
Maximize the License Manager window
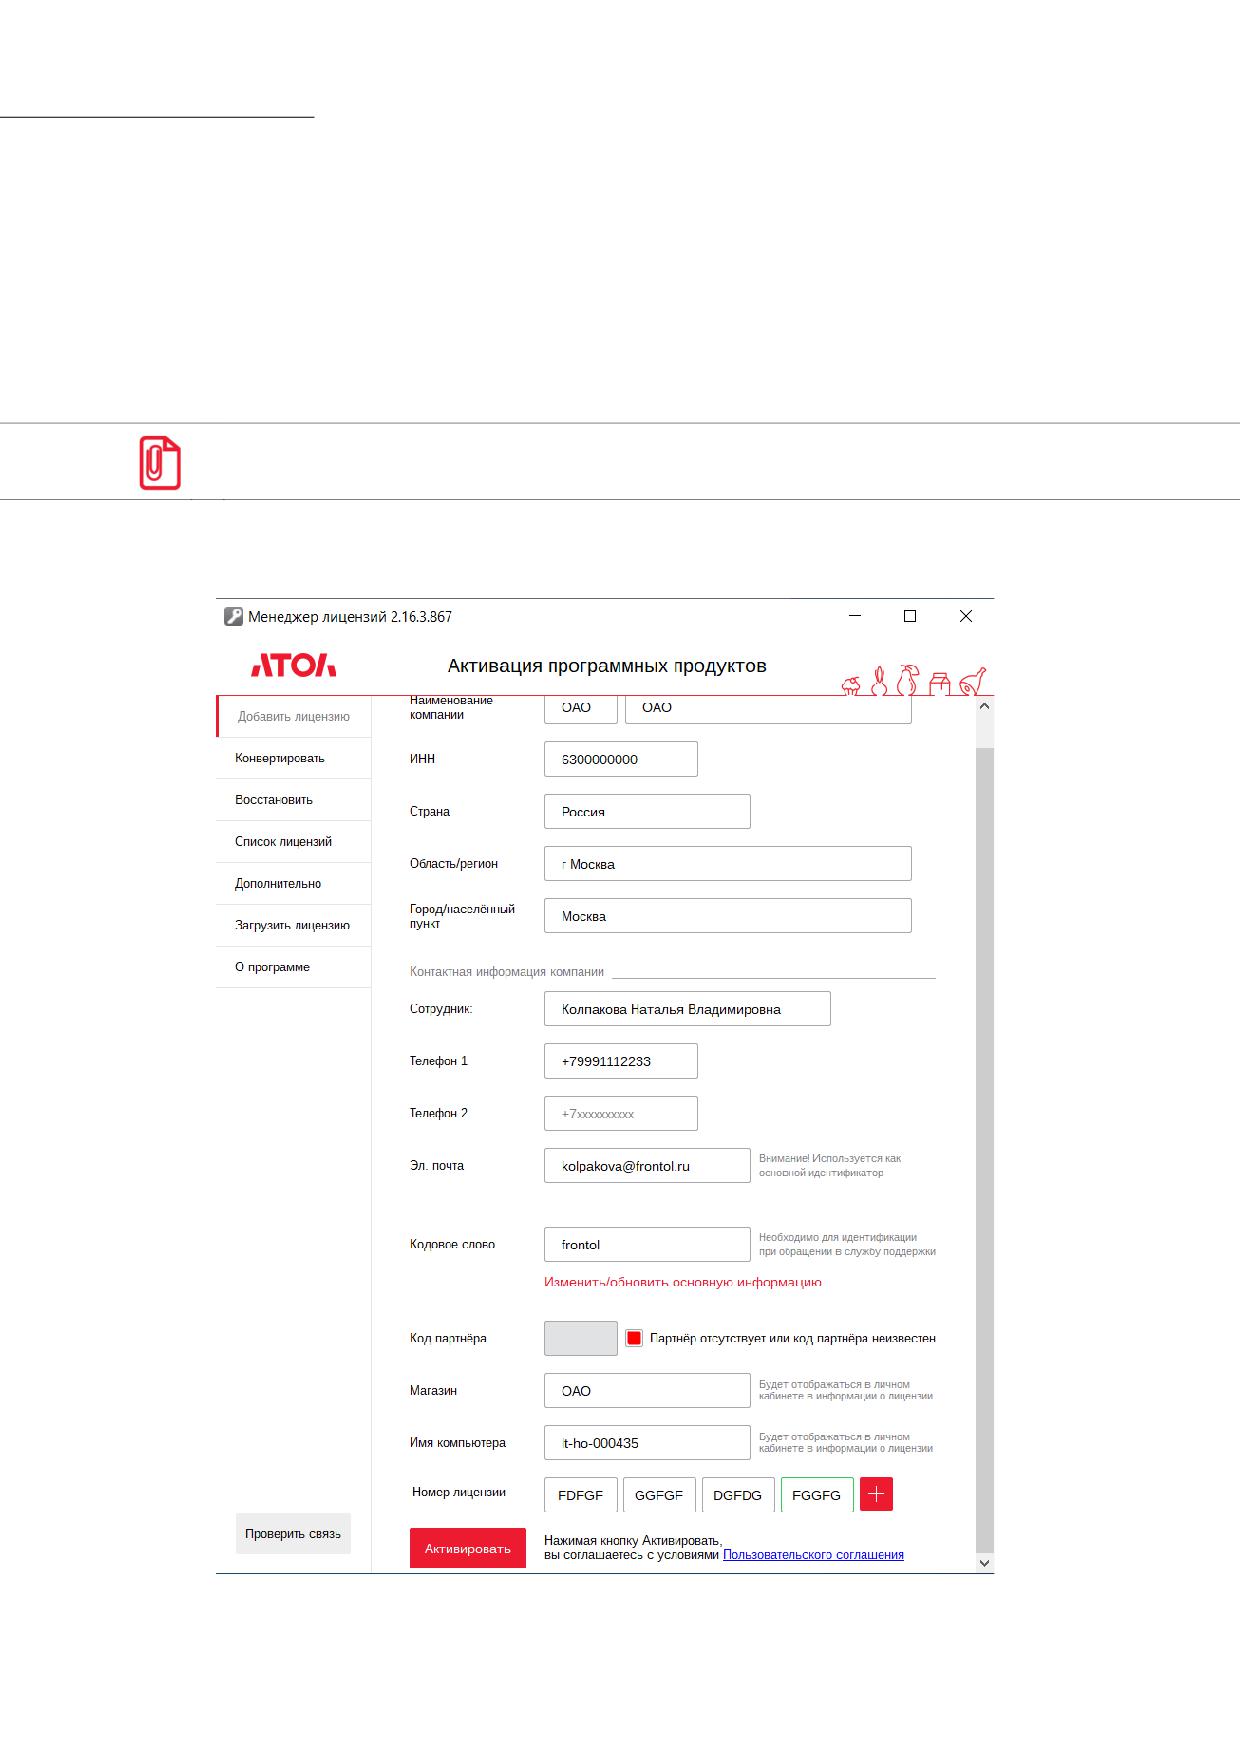(910, 616)
